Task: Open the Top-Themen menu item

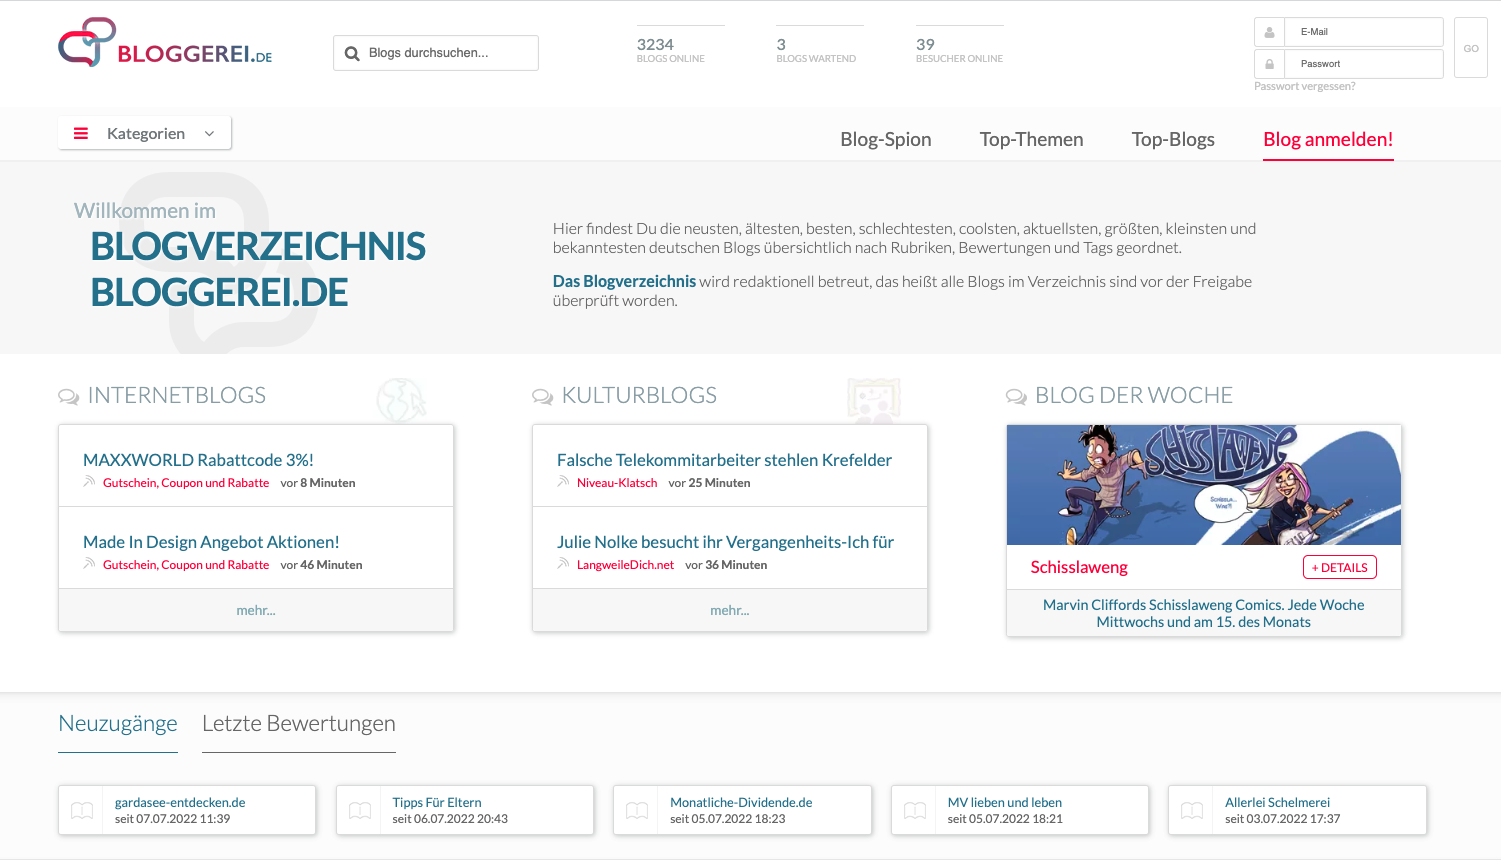Action: click(1031, 139)
